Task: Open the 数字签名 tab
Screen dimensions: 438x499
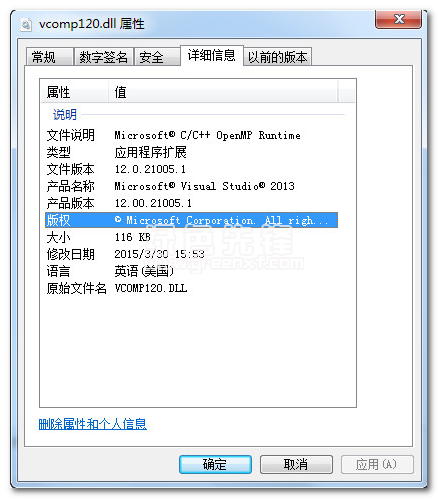Action: click(103, 57)
